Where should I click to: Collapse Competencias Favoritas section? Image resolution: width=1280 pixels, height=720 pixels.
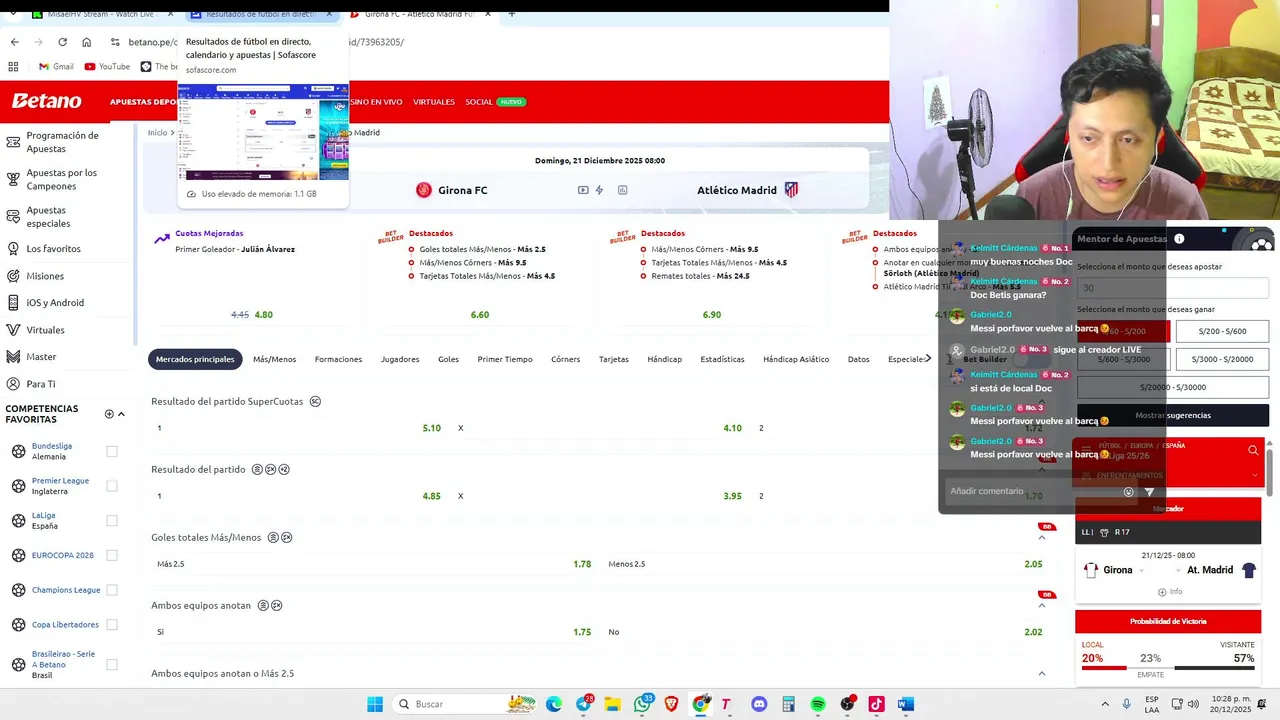point(121,414)
